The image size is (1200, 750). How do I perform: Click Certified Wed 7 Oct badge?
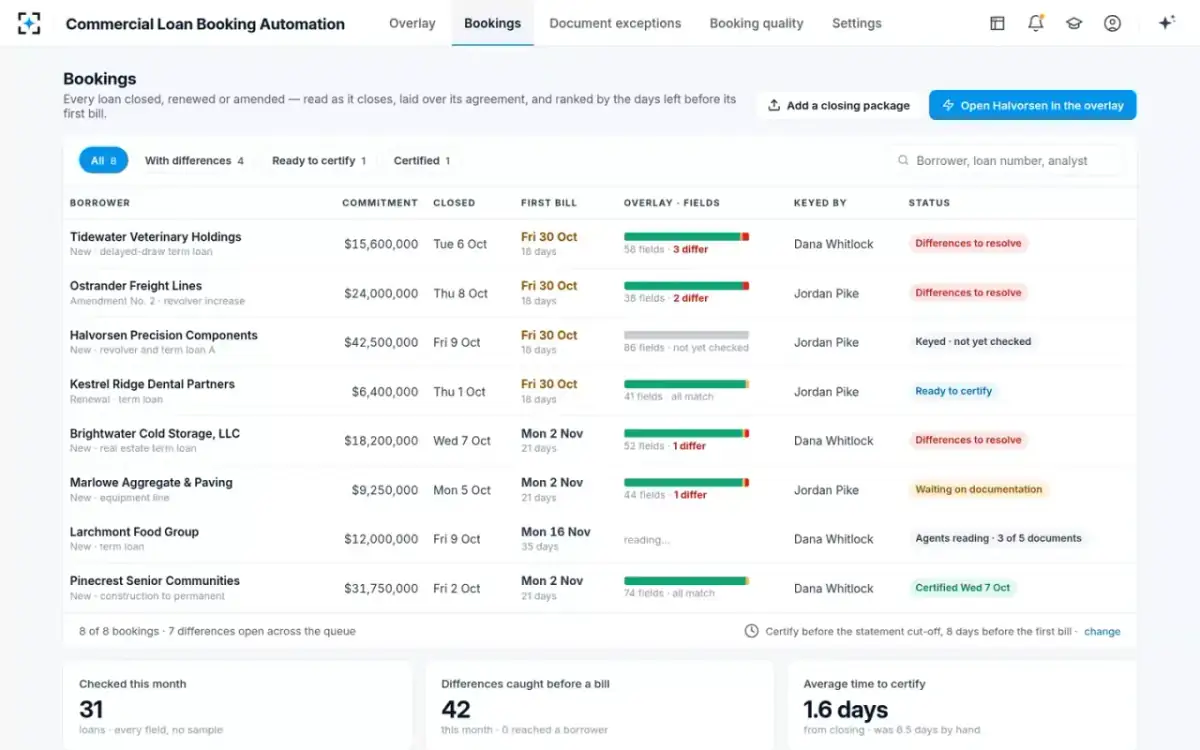pos(963,588)
